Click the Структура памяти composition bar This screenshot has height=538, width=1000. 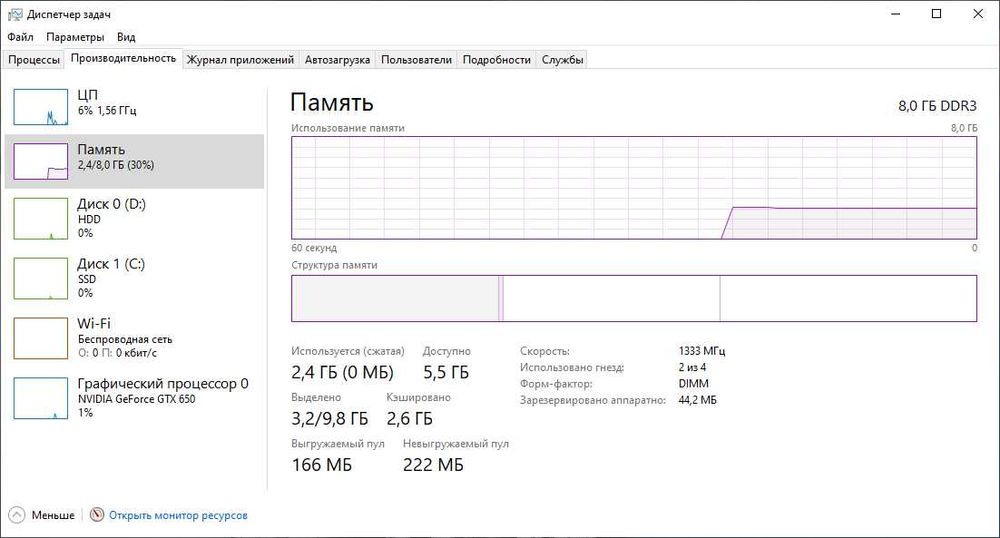click(x=634, y=298)
